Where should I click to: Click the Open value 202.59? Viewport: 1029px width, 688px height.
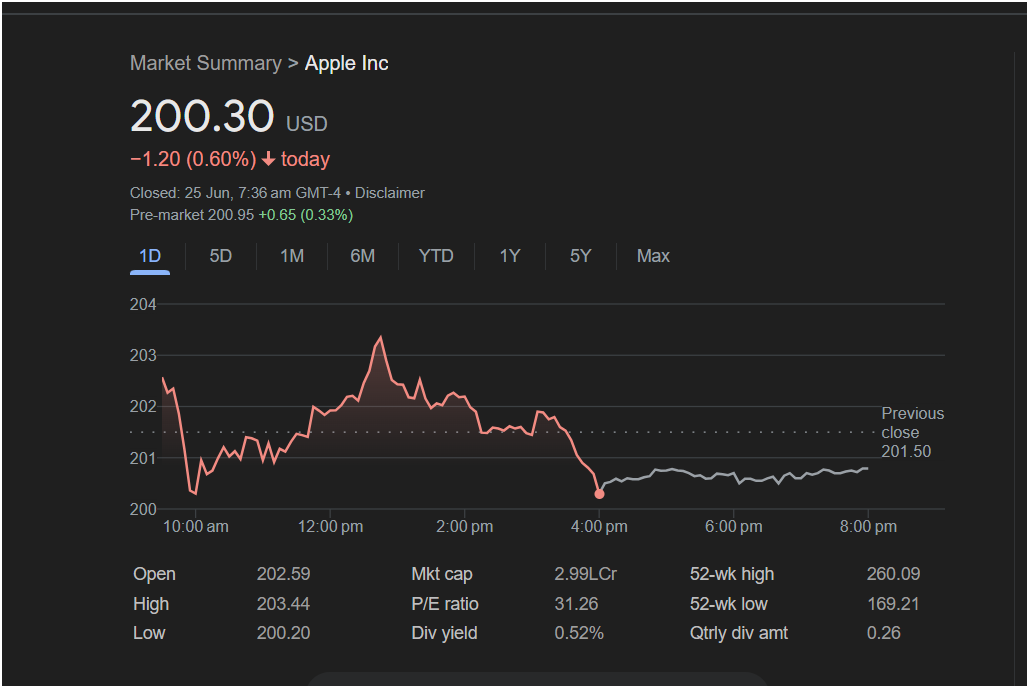click(284, 574)
